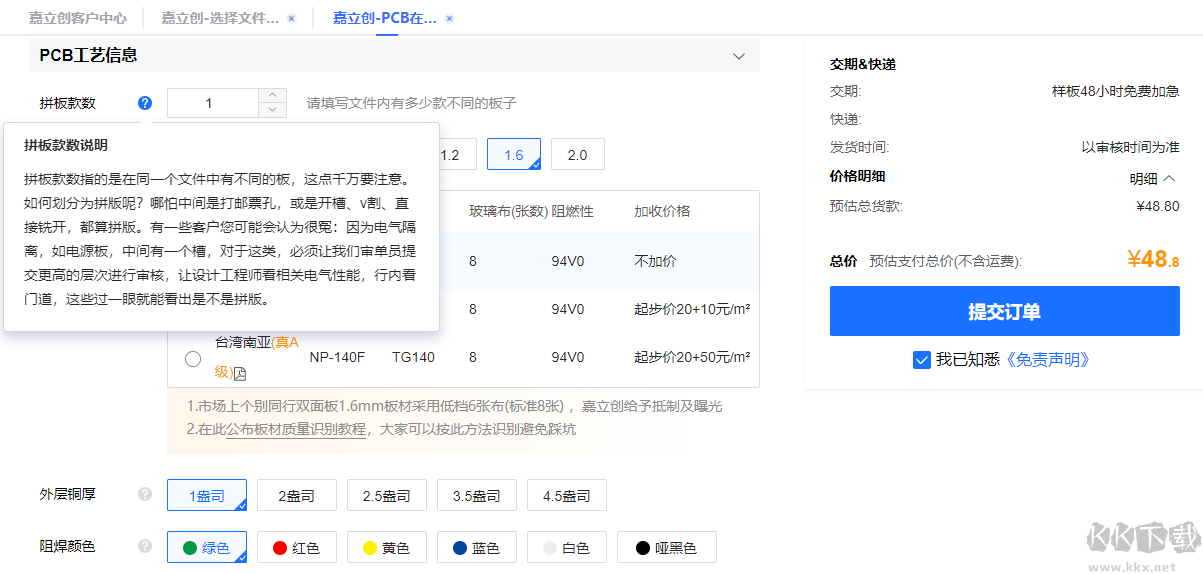Close the 嘉立创-选择文件 tab

[291, 18]
